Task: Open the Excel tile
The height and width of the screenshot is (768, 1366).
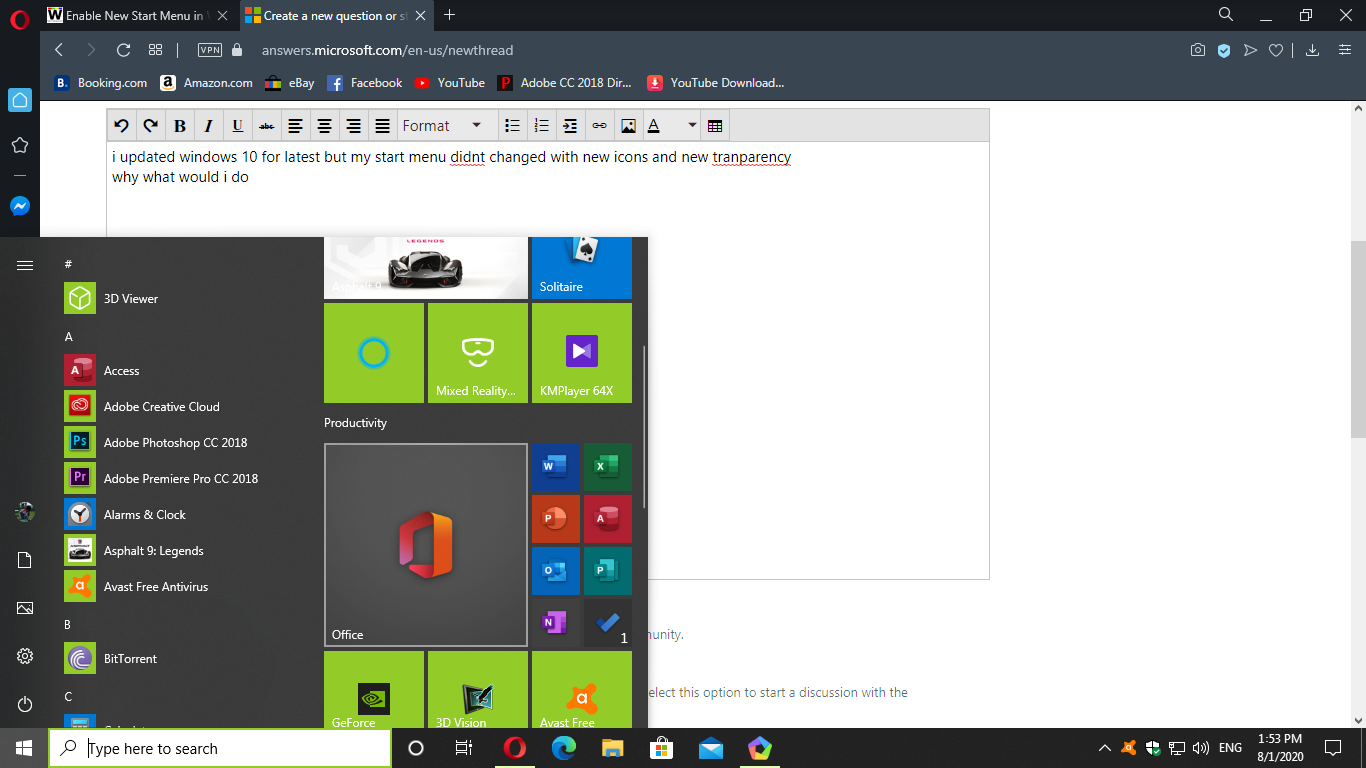Action: pos(607,467)
